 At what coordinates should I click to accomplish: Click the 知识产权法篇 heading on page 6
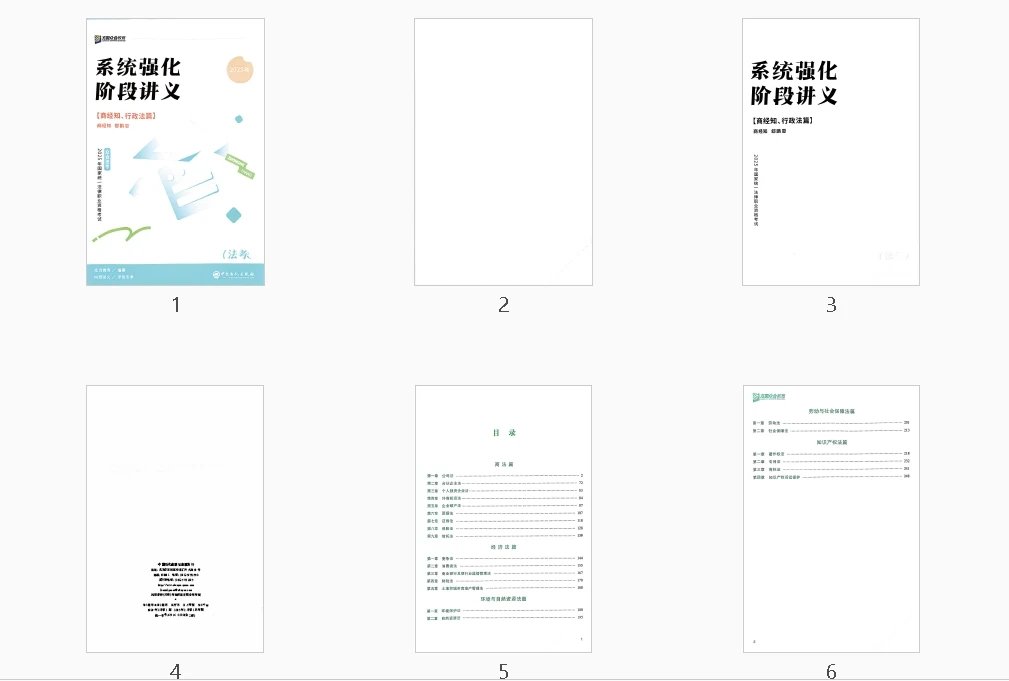click(833, 442)
